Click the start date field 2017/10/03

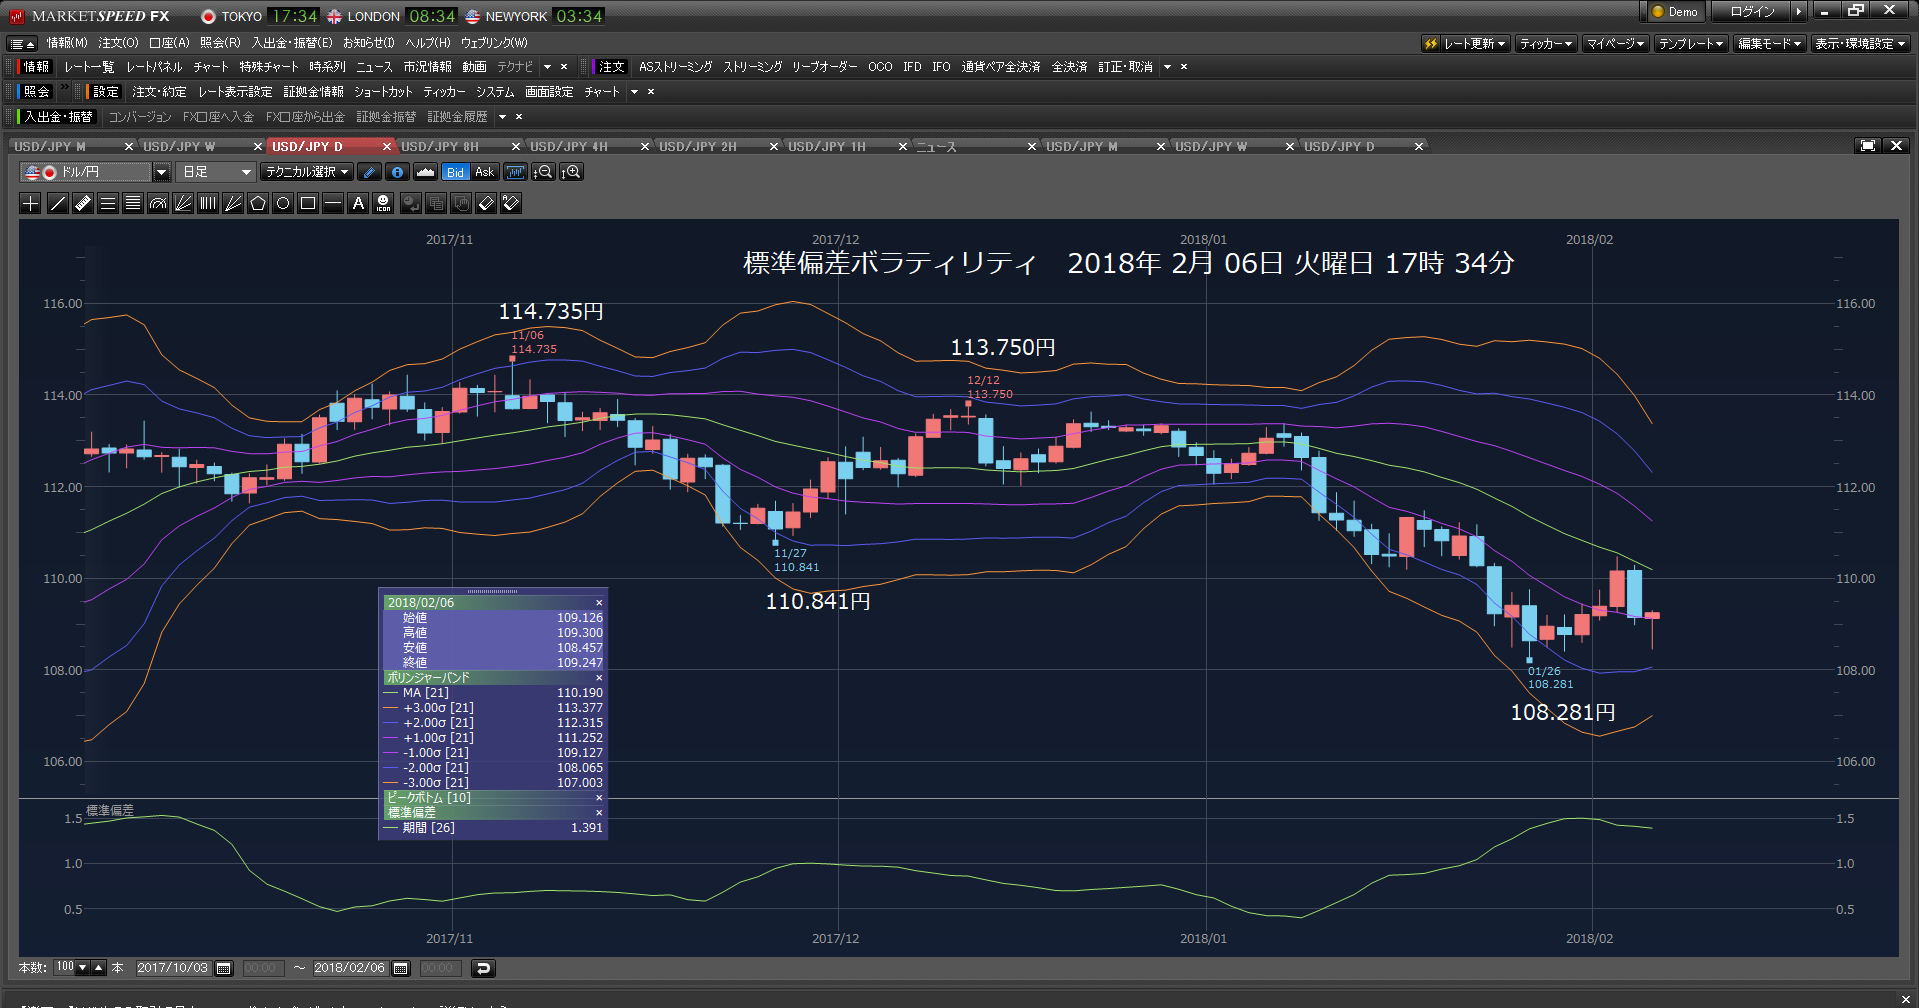(173, 968)
